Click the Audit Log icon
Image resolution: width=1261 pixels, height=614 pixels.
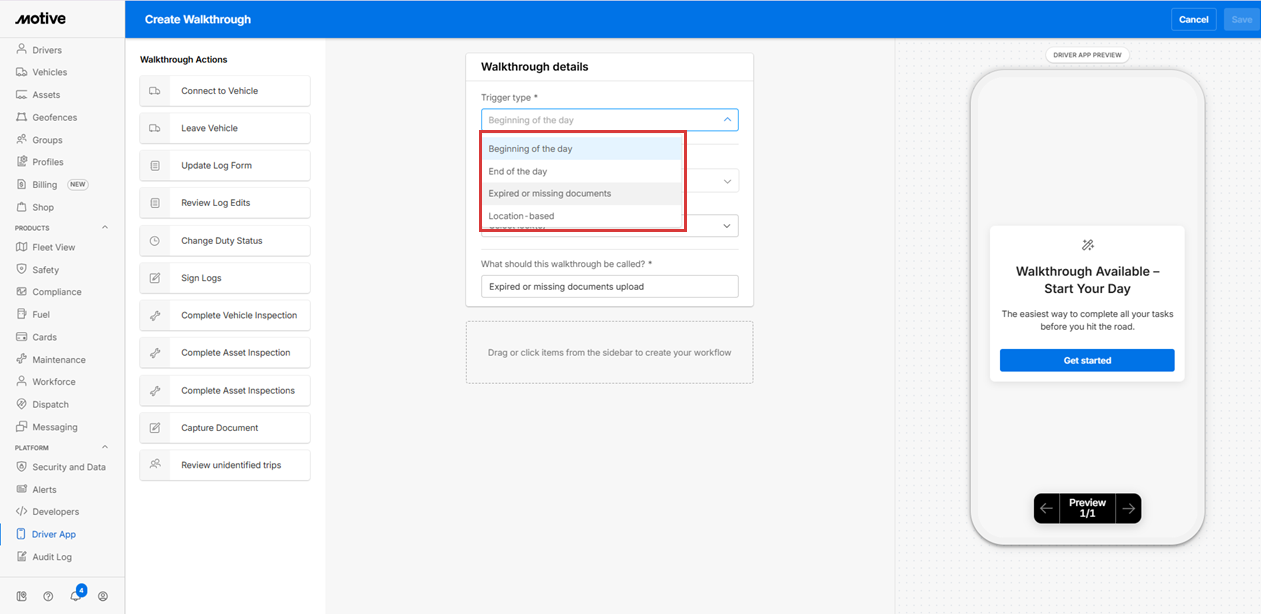[x=22, y=556]
